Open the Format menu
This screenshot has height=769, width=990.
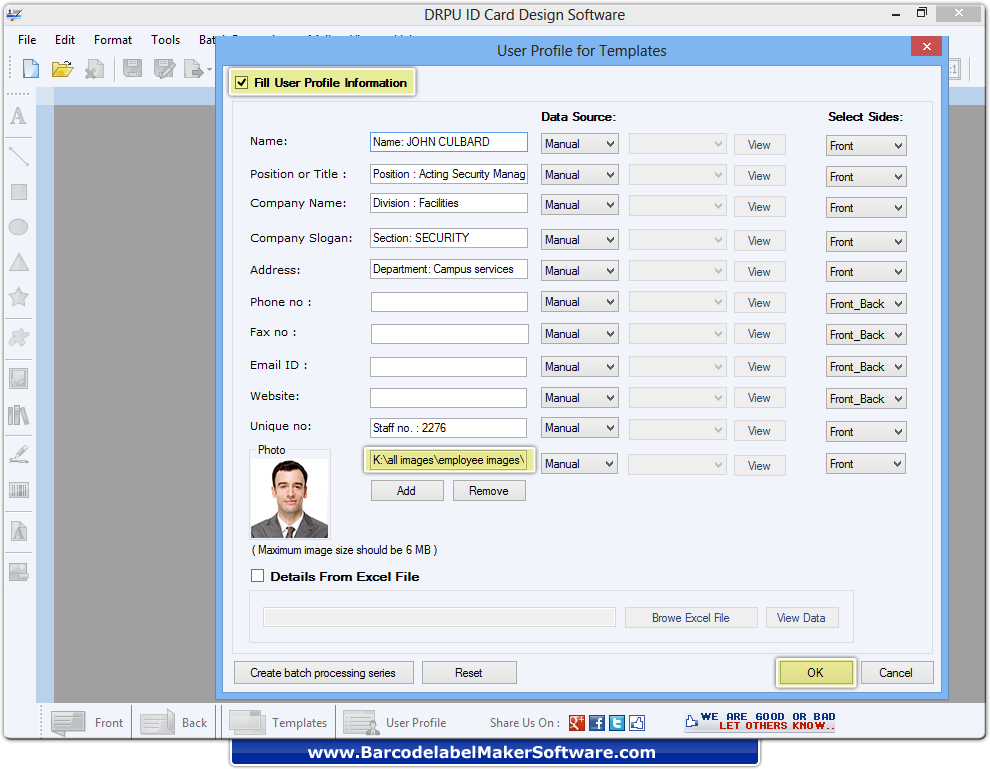pos(112,40)
